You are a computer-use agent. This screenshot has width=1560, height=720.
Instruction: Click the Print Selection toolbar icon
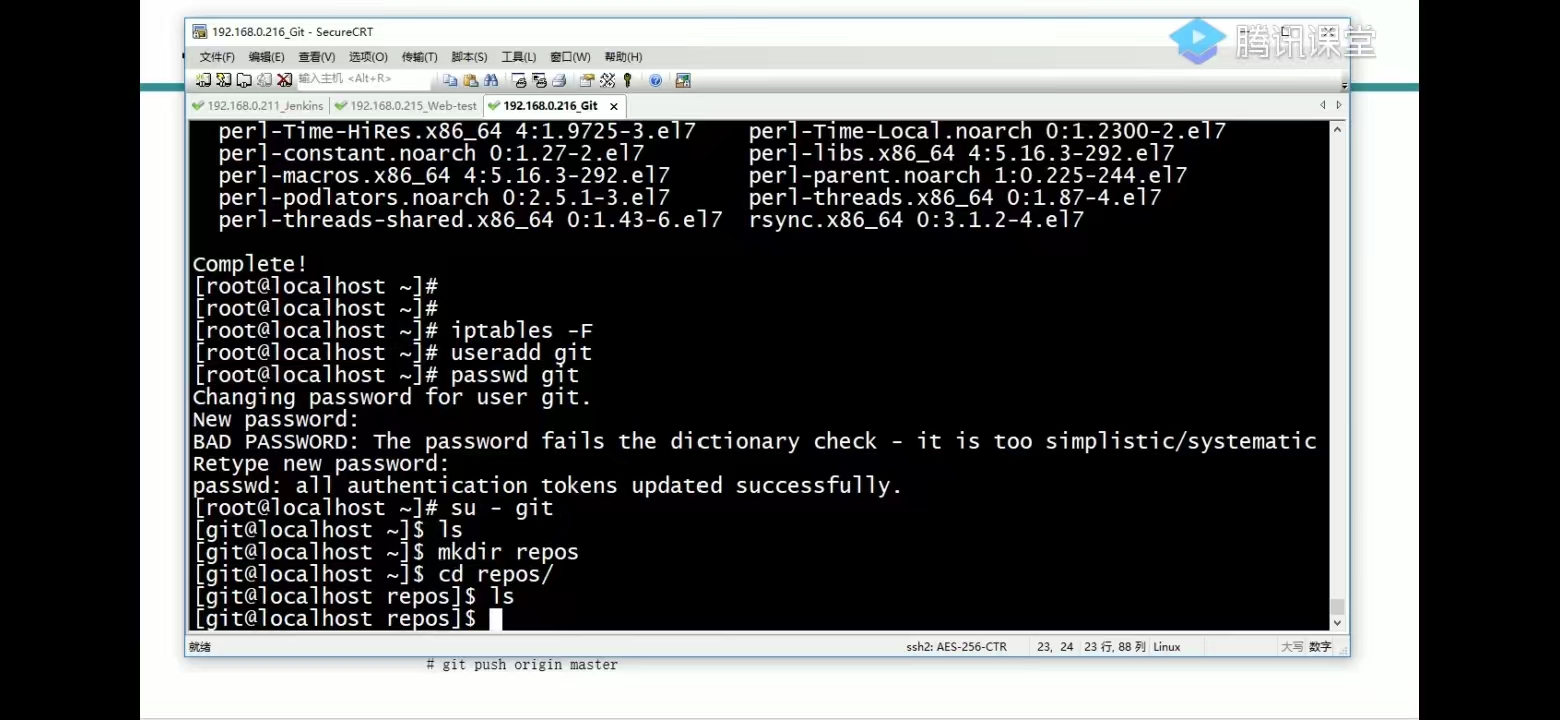click(x=539, y=80)
